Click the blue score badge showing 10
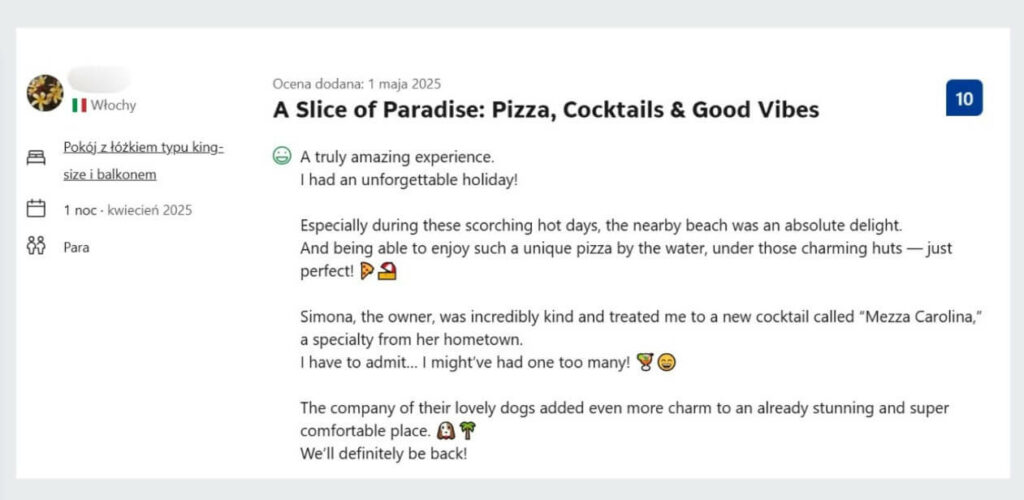 [x=964, y=98]
